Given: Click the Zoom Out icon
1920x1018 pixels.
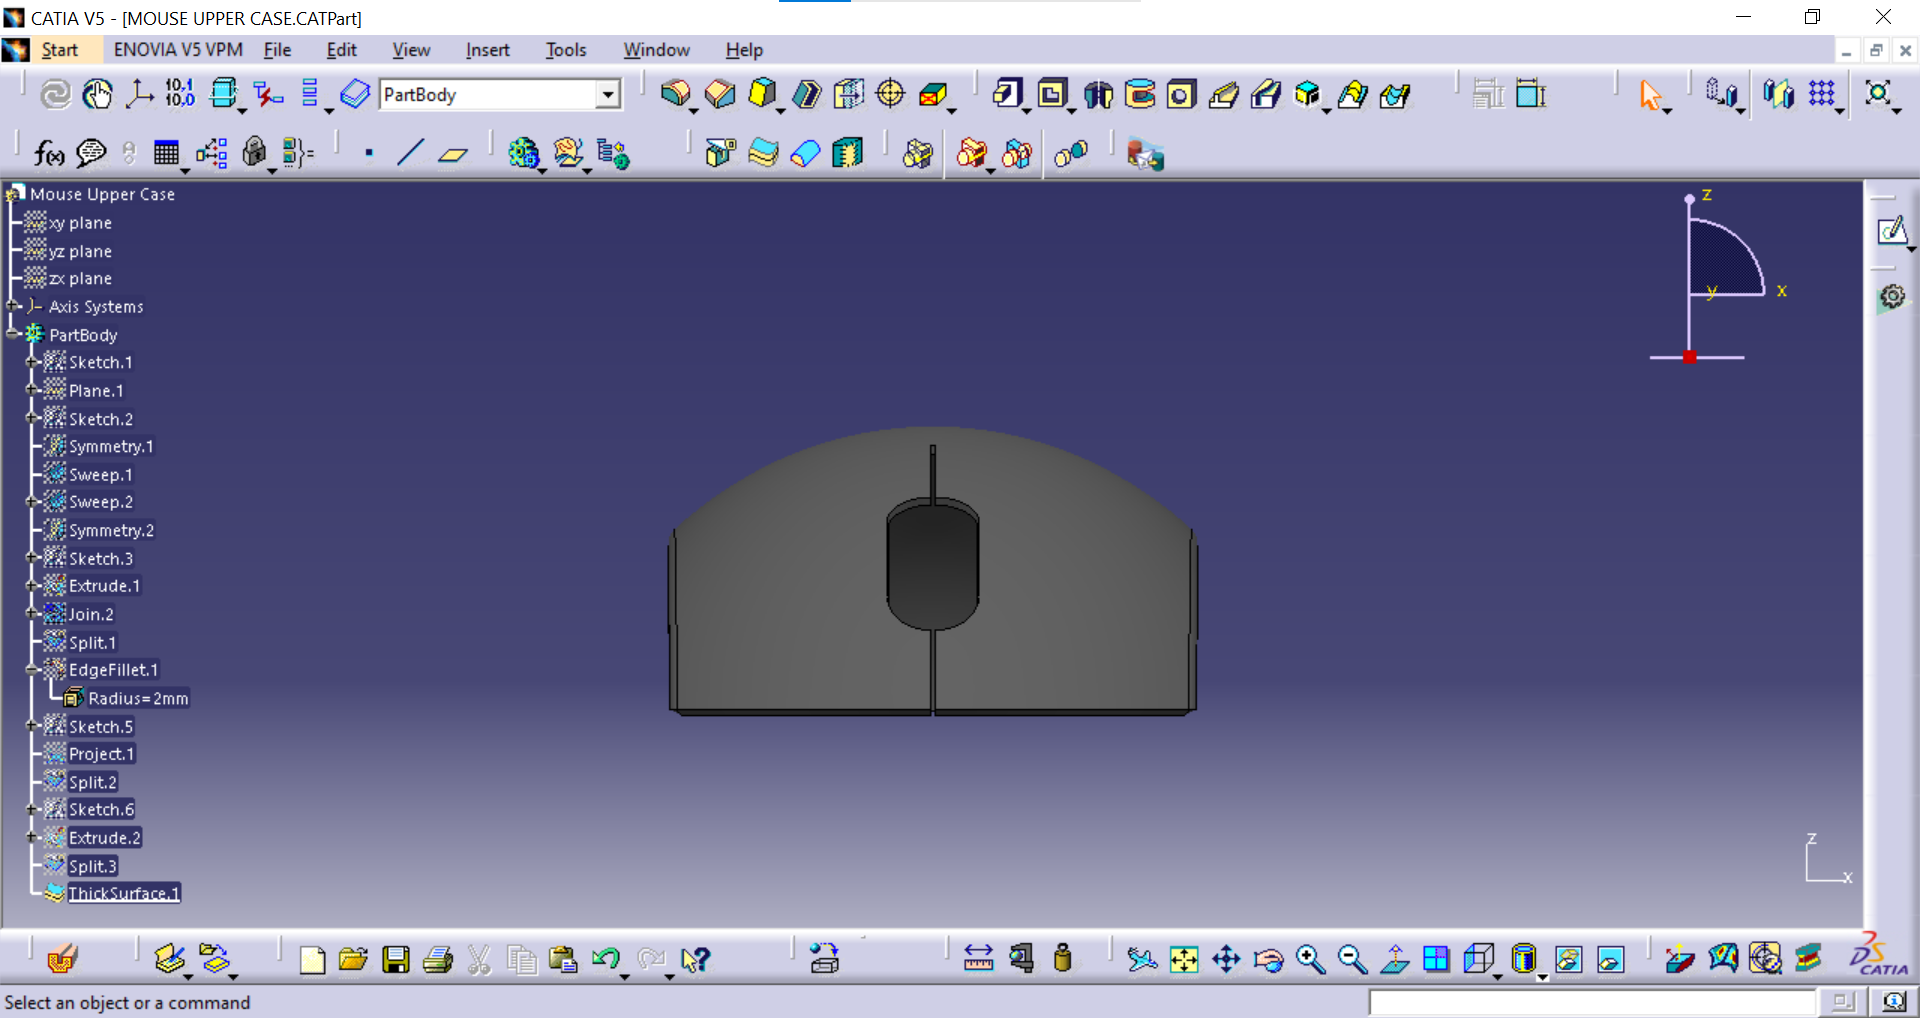Looking at the screenshot, I should [1352, 959].
